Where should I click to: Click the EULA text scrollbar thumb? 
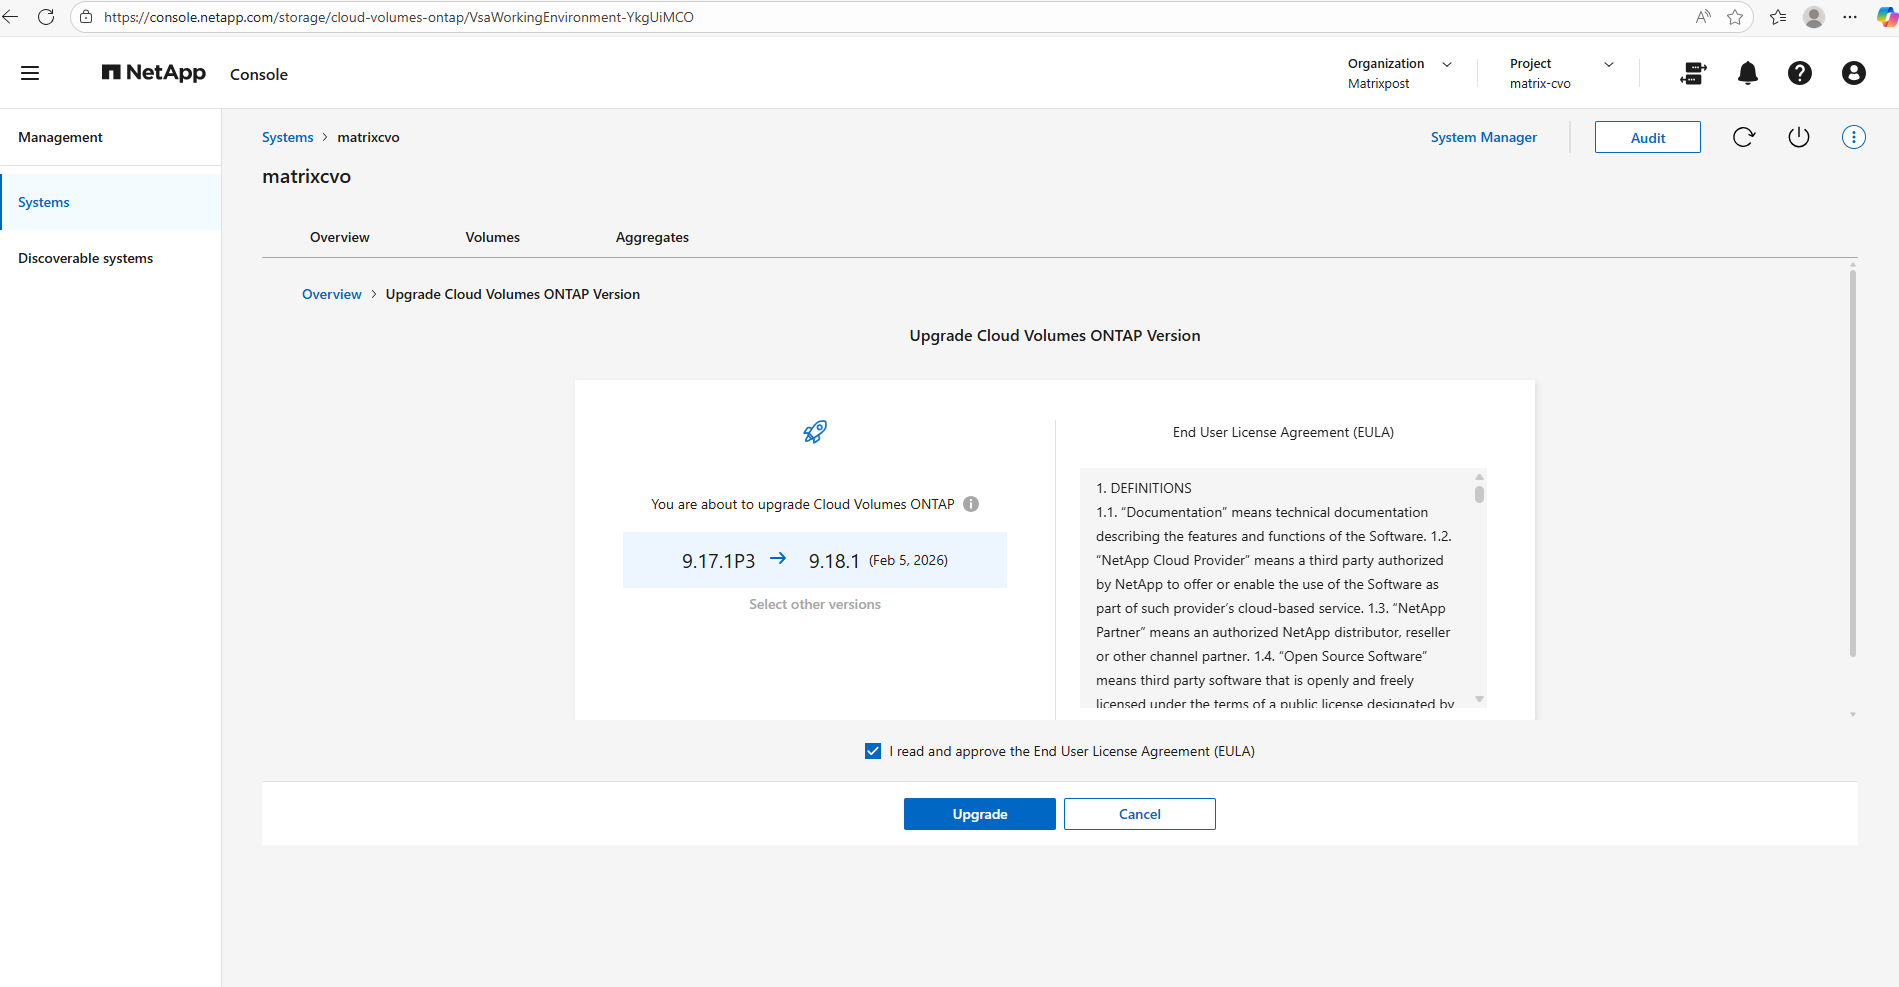(x=1479, y=494)
